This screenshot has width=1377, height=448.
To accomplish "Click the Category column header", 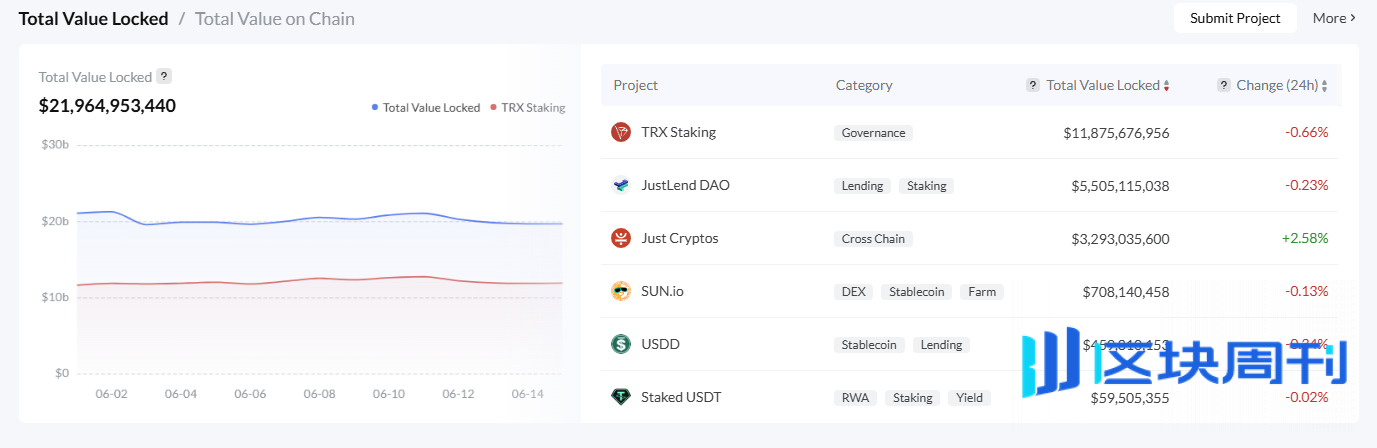I will (864, 85).
